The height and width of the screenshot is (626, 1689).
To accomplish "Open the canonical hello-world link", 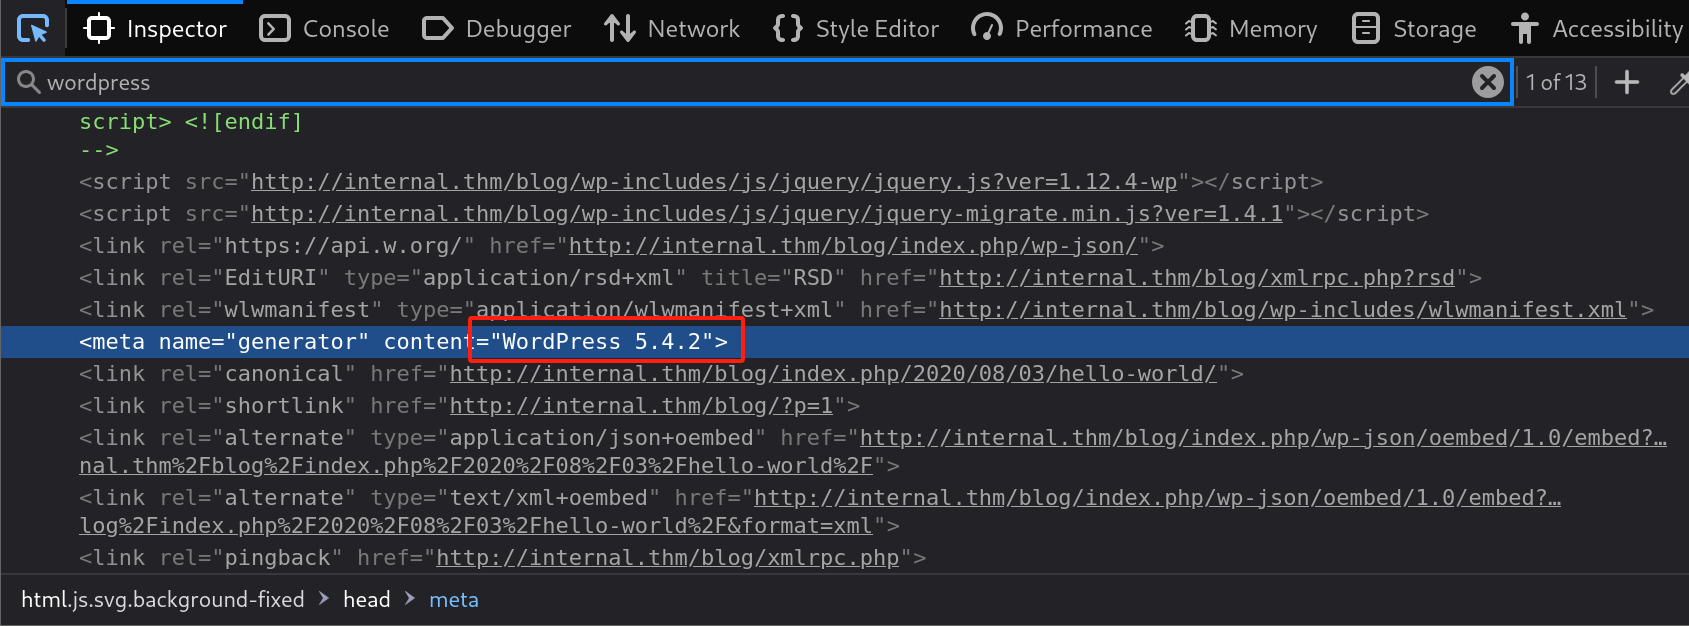I will pyautogui.click(x=833, y=374).
